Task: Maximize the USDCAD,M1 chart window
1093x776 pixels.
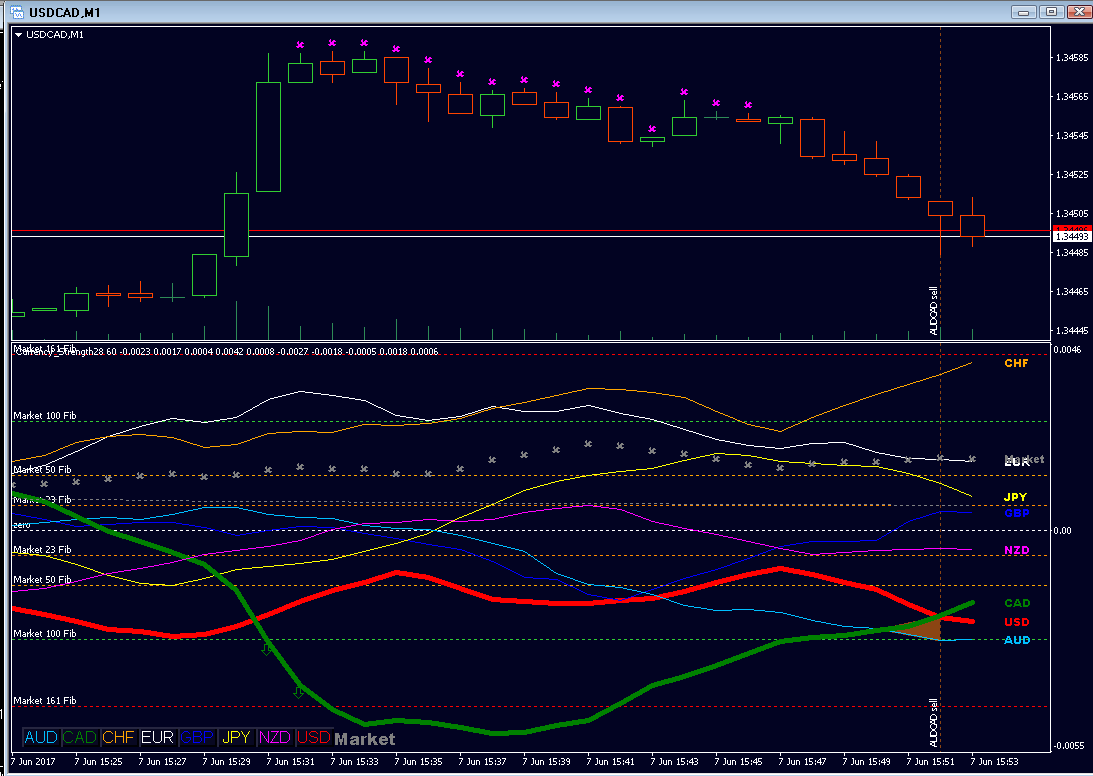Action: pyautogui.click(x=1052, y=12)
